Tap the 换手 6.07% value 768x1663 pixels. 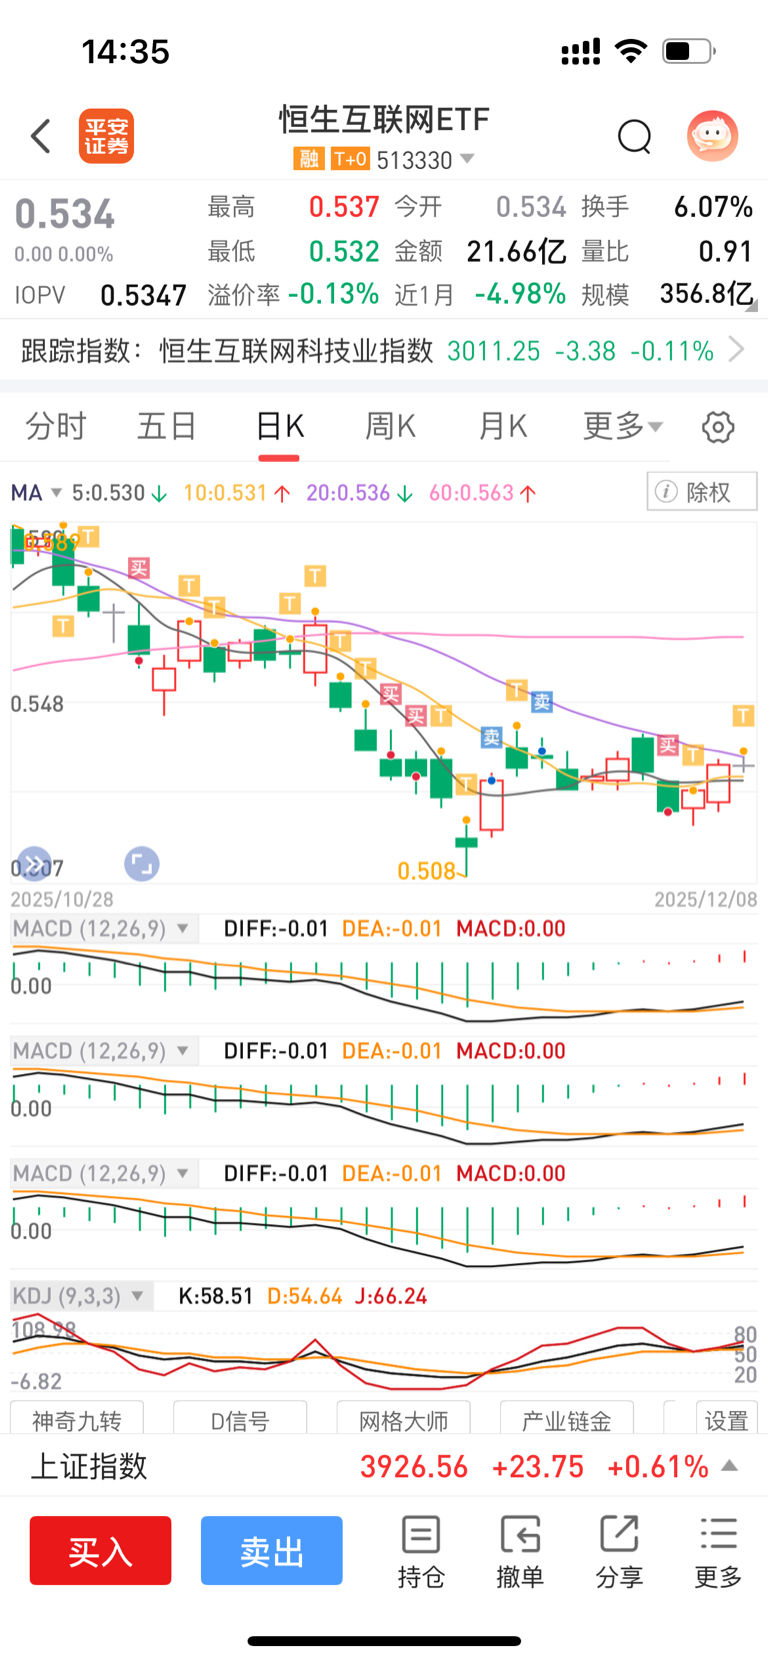click(x=713, y=207)
